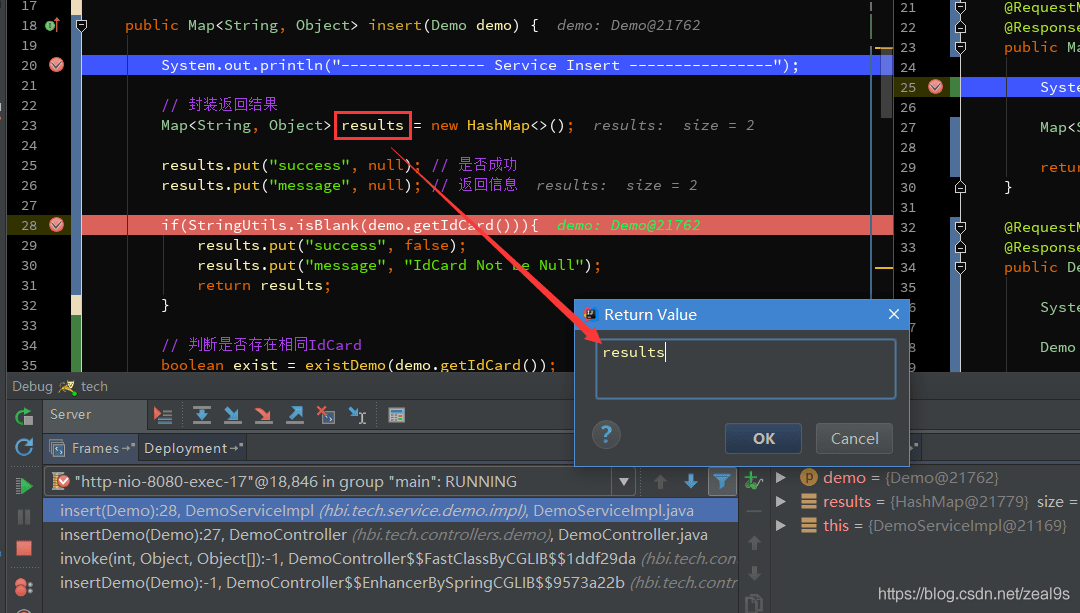1080x613 pixels.
Task: Expand the results variable node
Action: tap(780, 501)
